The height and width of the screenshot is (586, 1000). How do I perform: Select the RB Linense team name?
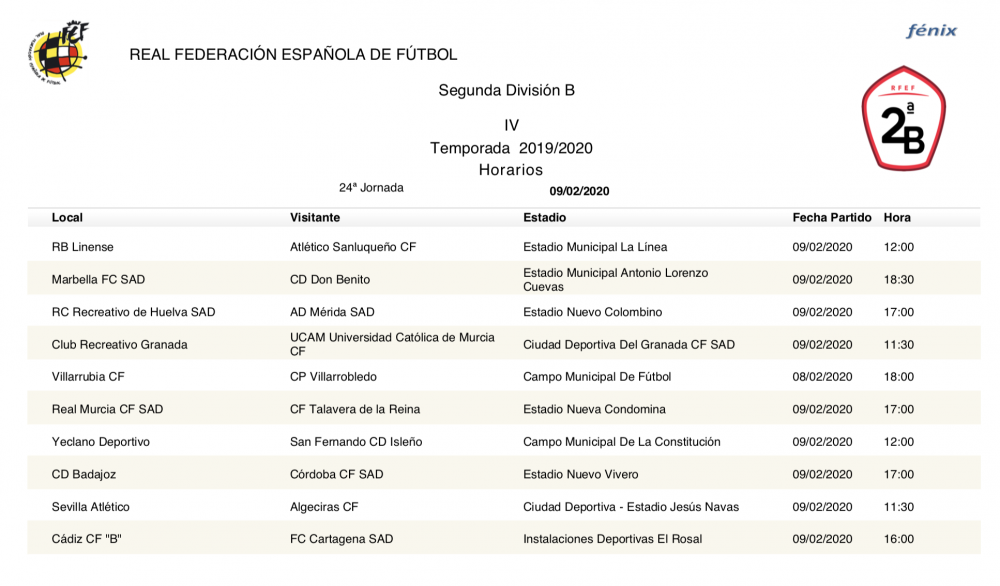pos(83,247)
